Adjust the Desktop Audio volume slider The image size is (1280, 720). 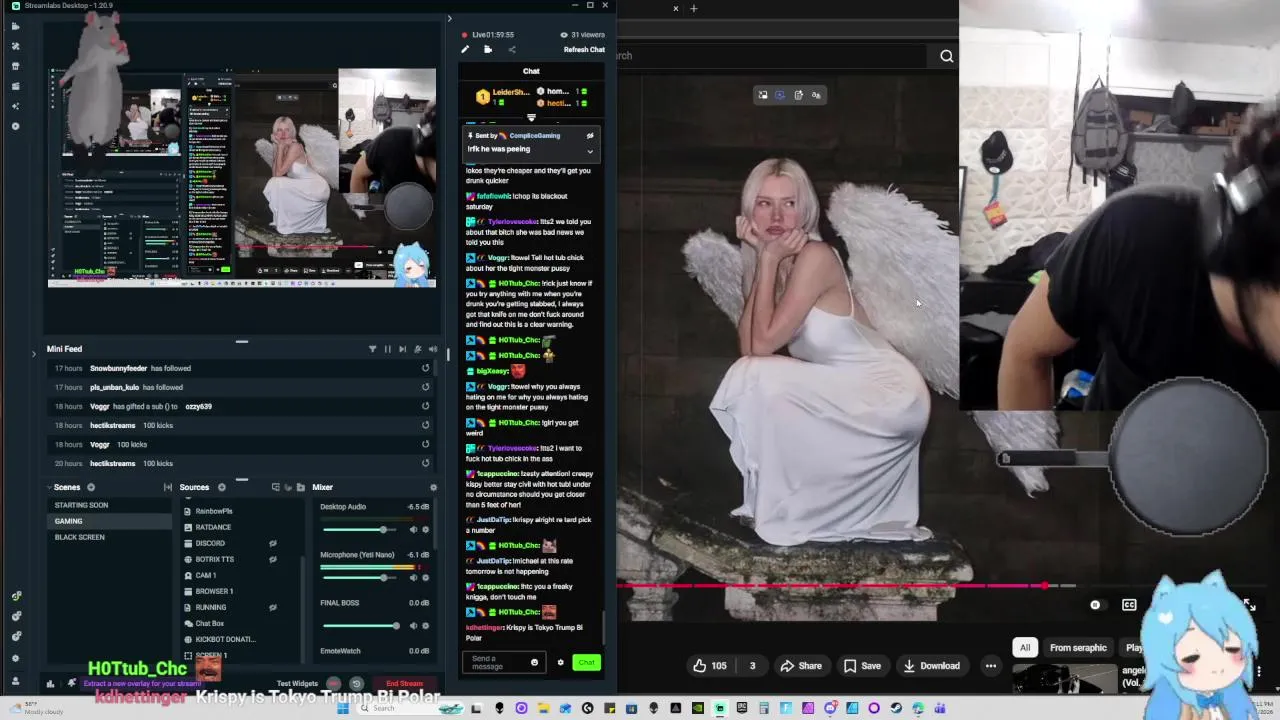361,529
